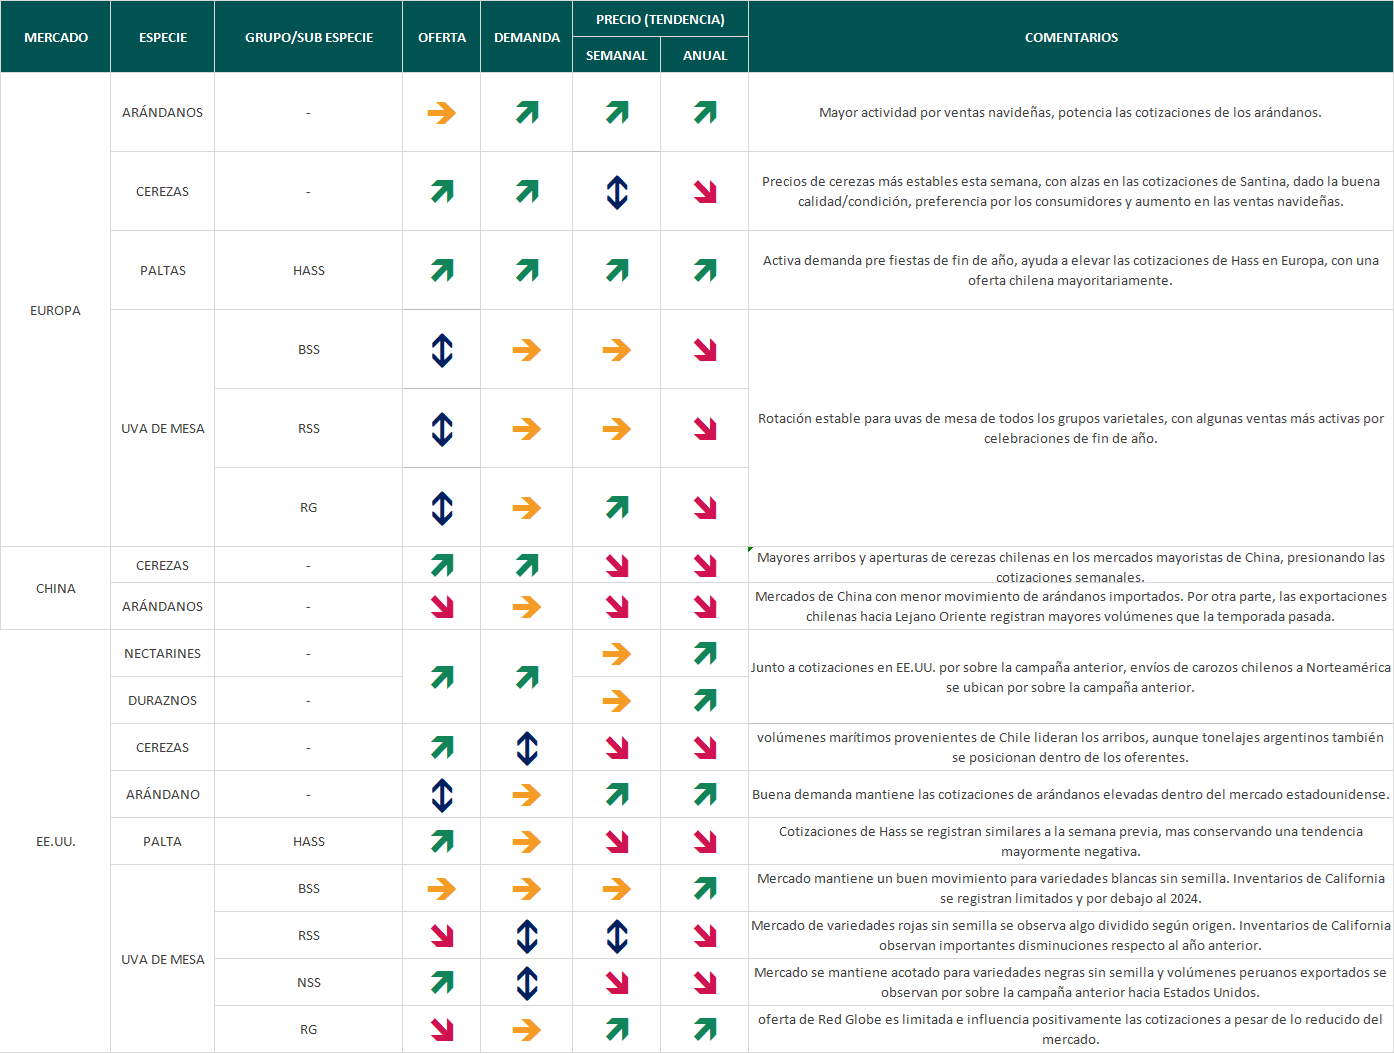
Task: Click the red down arrow in Europa Cerezas Anual
Action: (705, 192)
